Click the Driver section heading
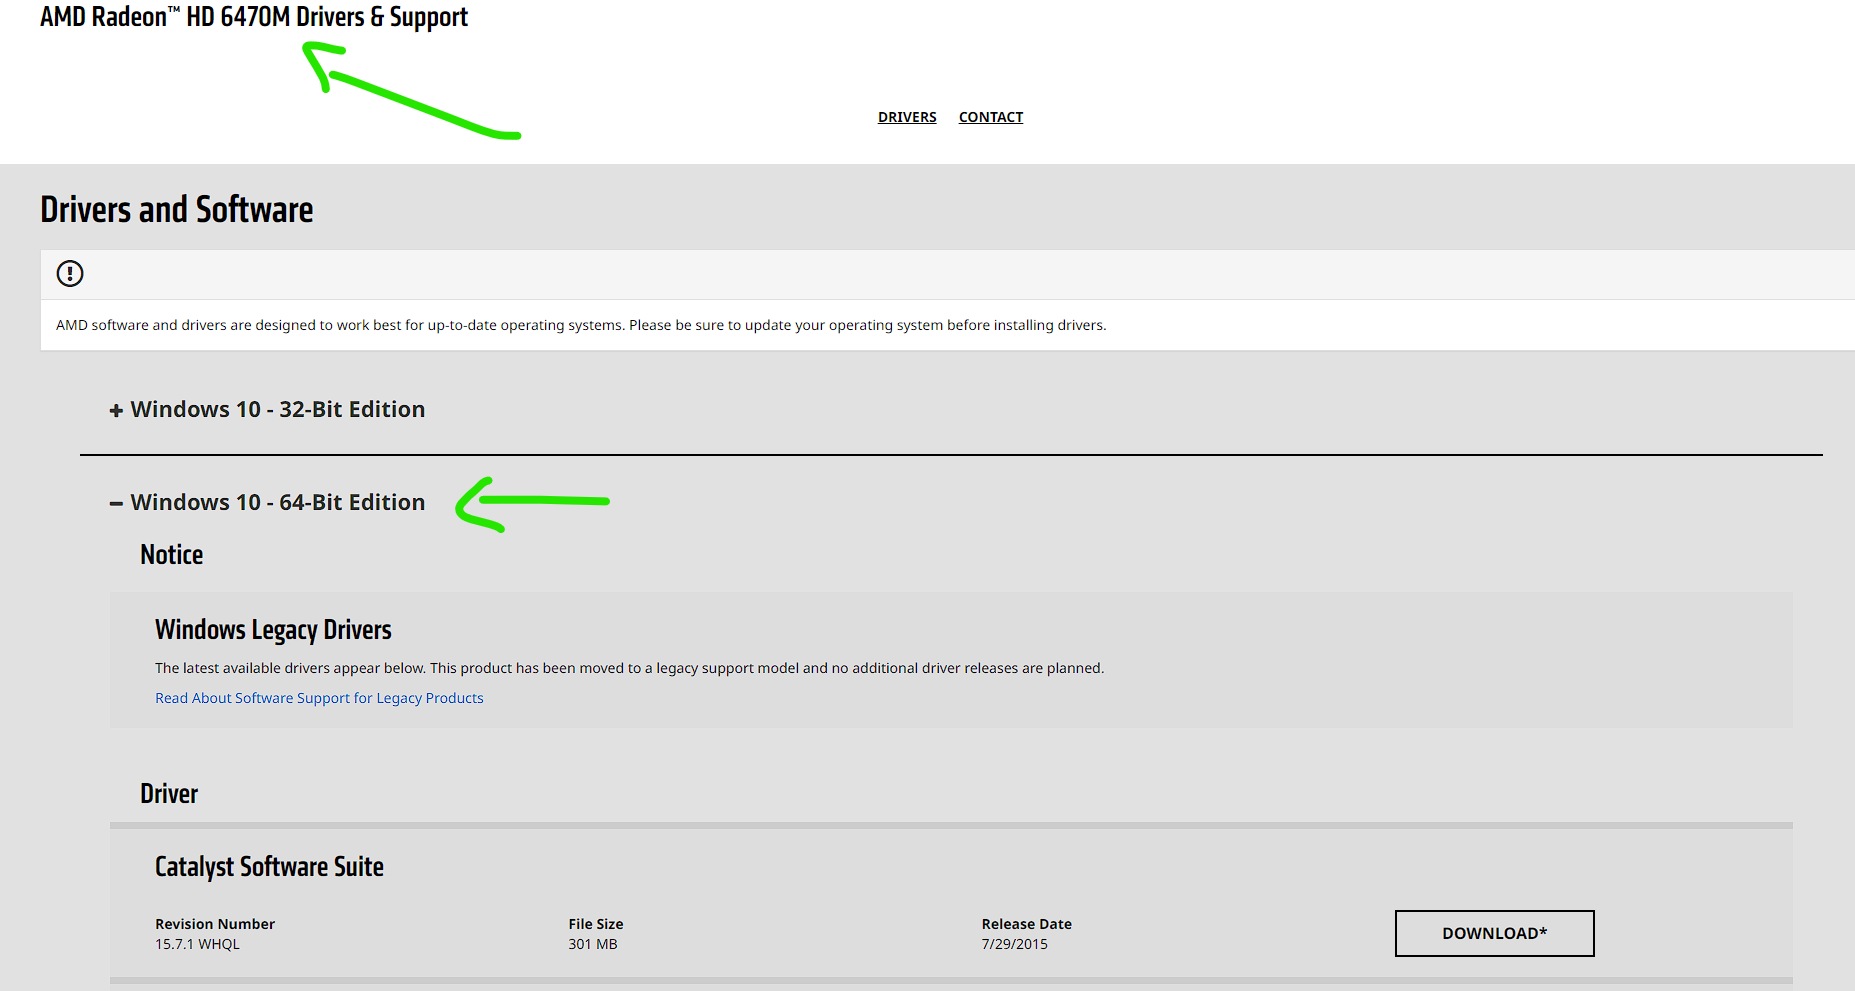Screen dimensions: 1855x991 coord(169,794)
